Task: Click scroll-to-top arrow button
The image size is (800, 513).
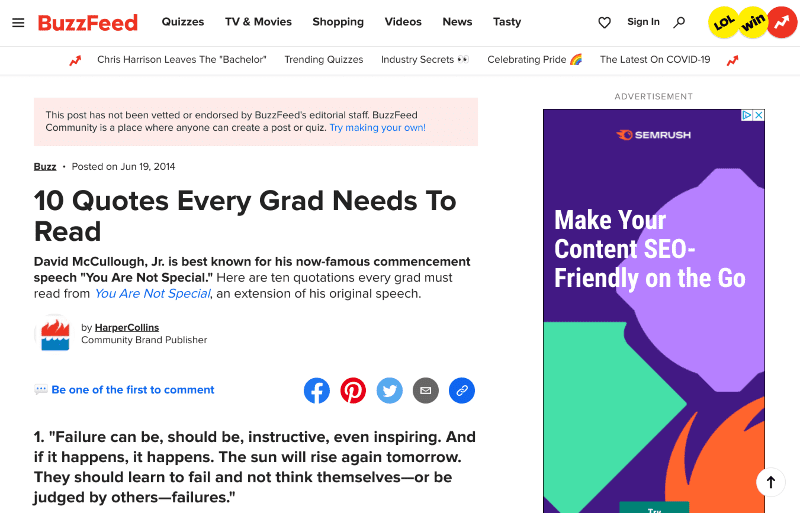Action: tap(770, 482)
